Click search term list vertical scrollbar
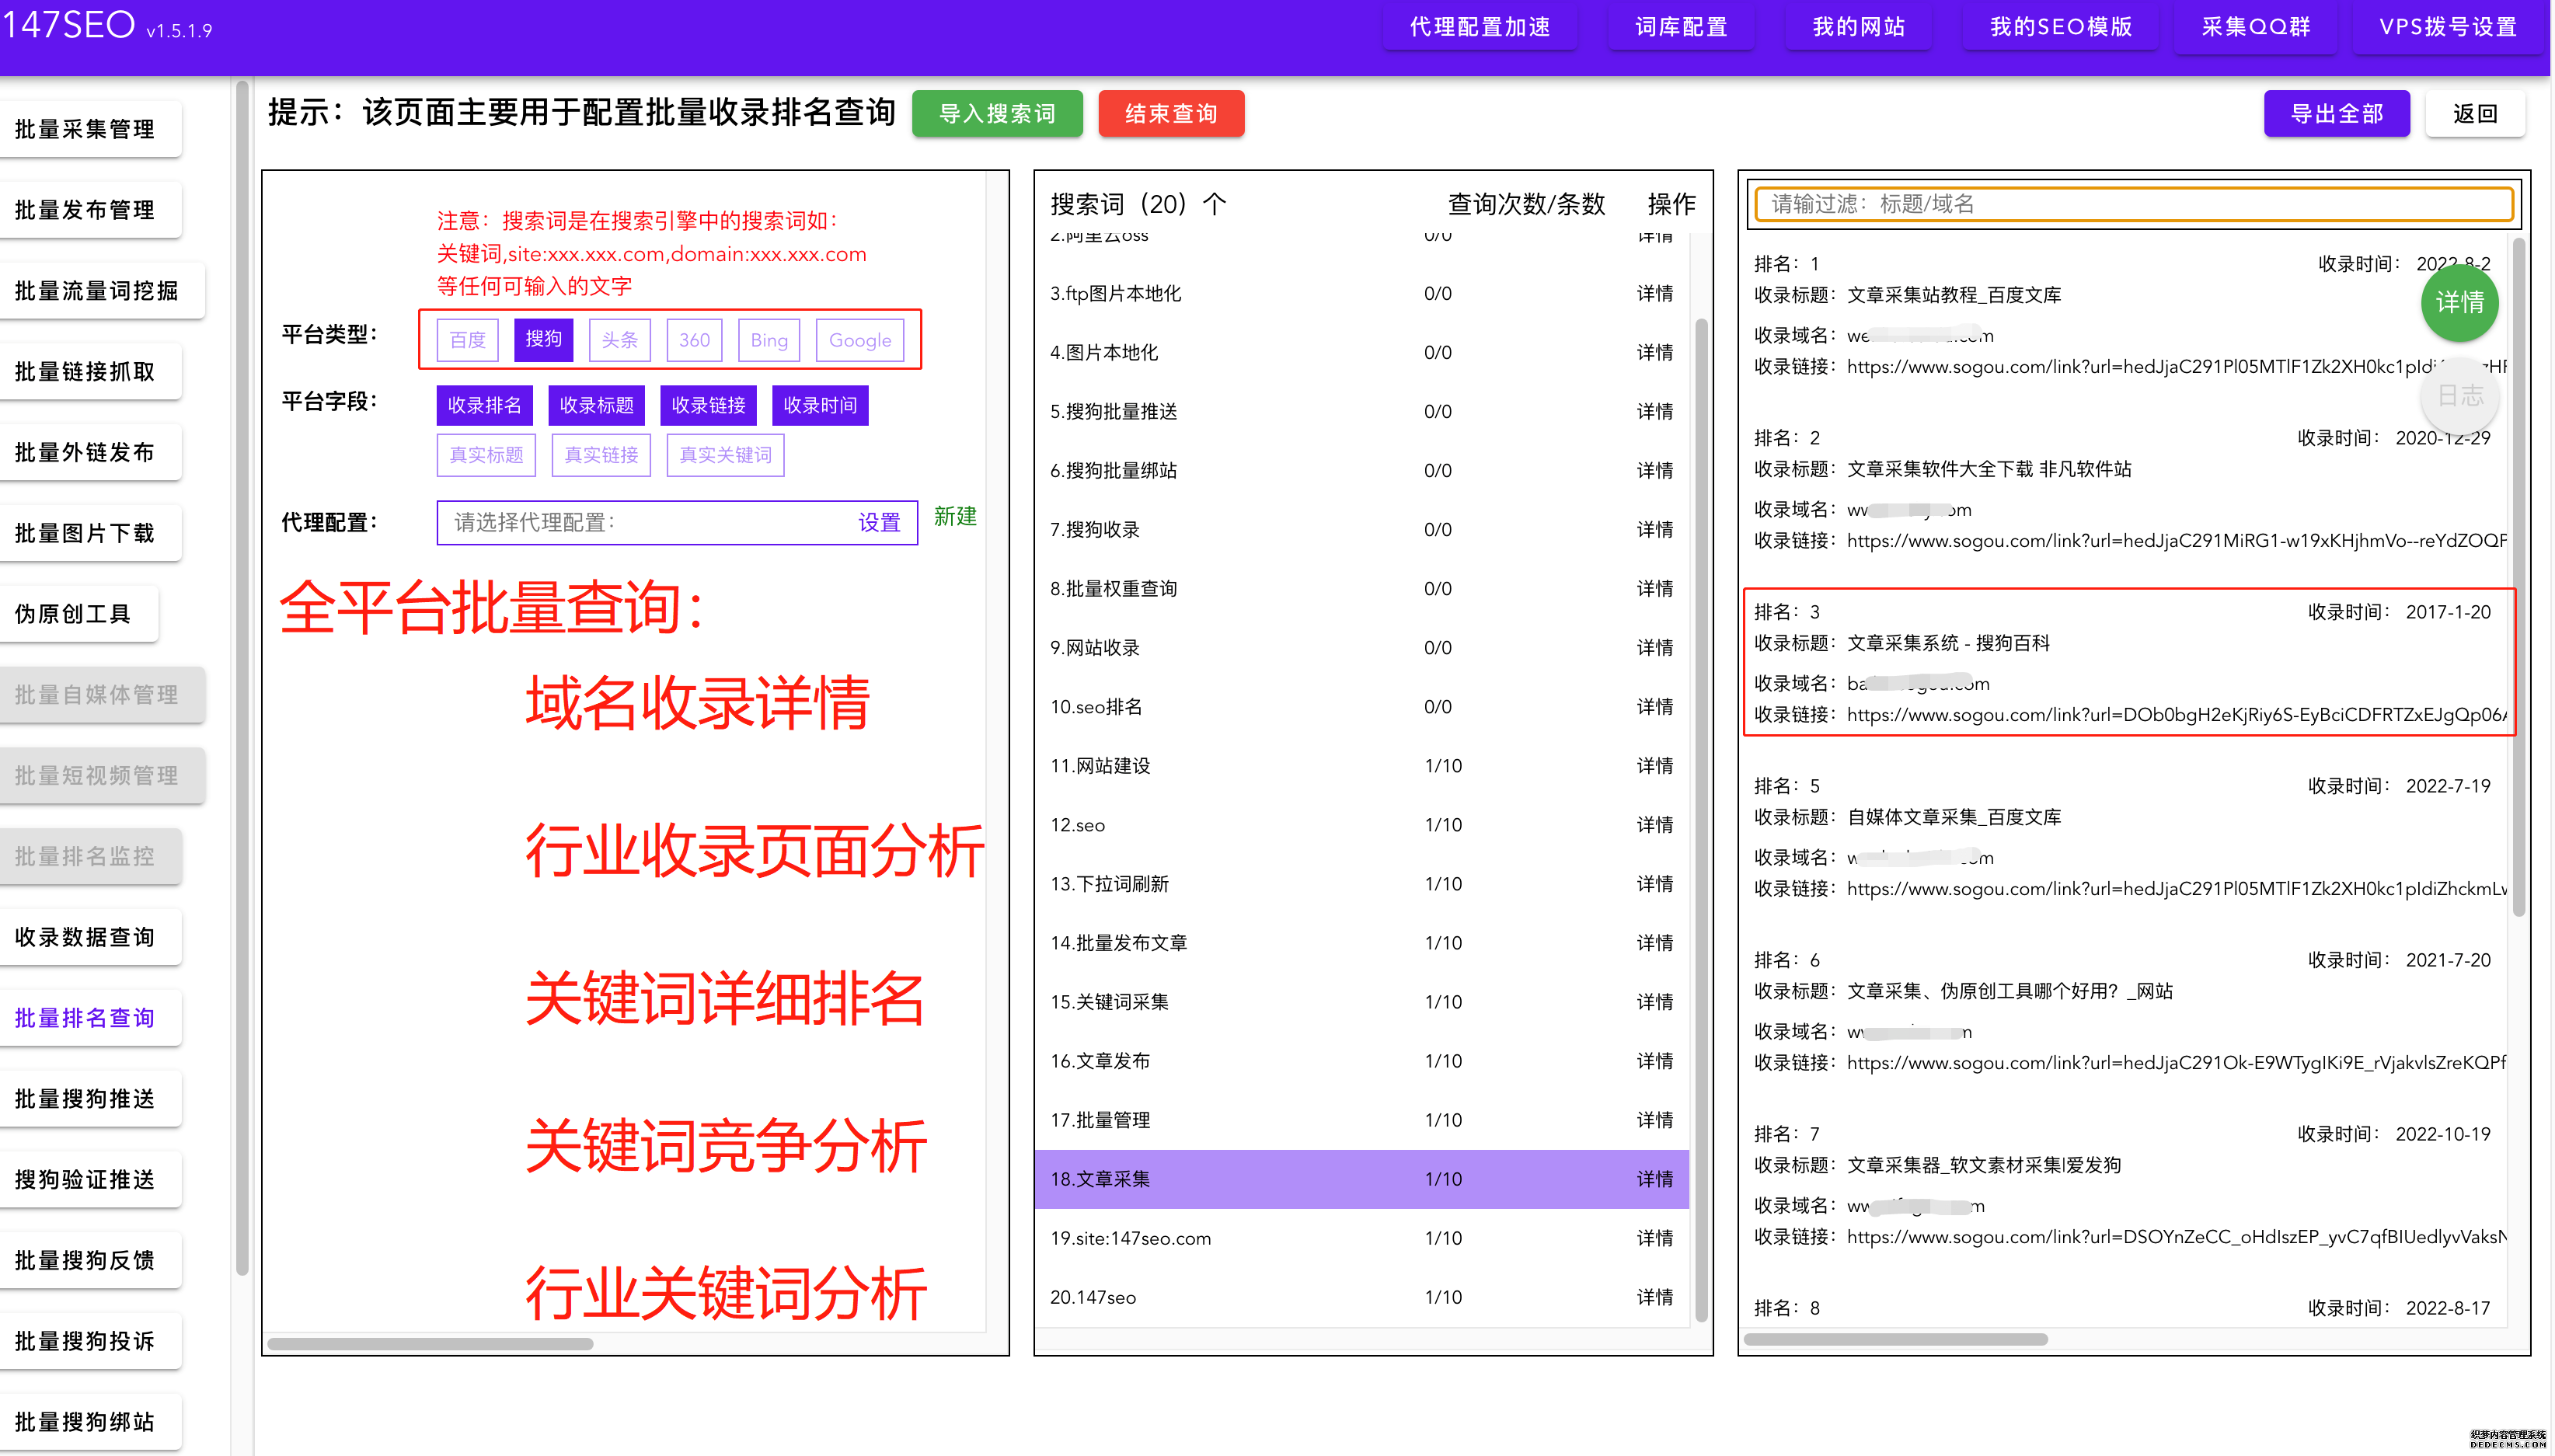Viewport: 2555px width, 1456px height. (1701, 820)
